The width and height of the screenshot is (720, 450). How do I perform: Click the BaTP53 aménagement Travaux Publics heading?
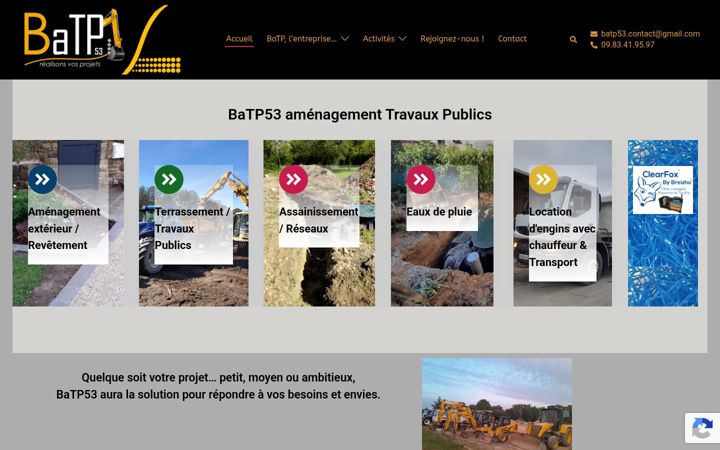pyautogui.click(x=360, y=114)
